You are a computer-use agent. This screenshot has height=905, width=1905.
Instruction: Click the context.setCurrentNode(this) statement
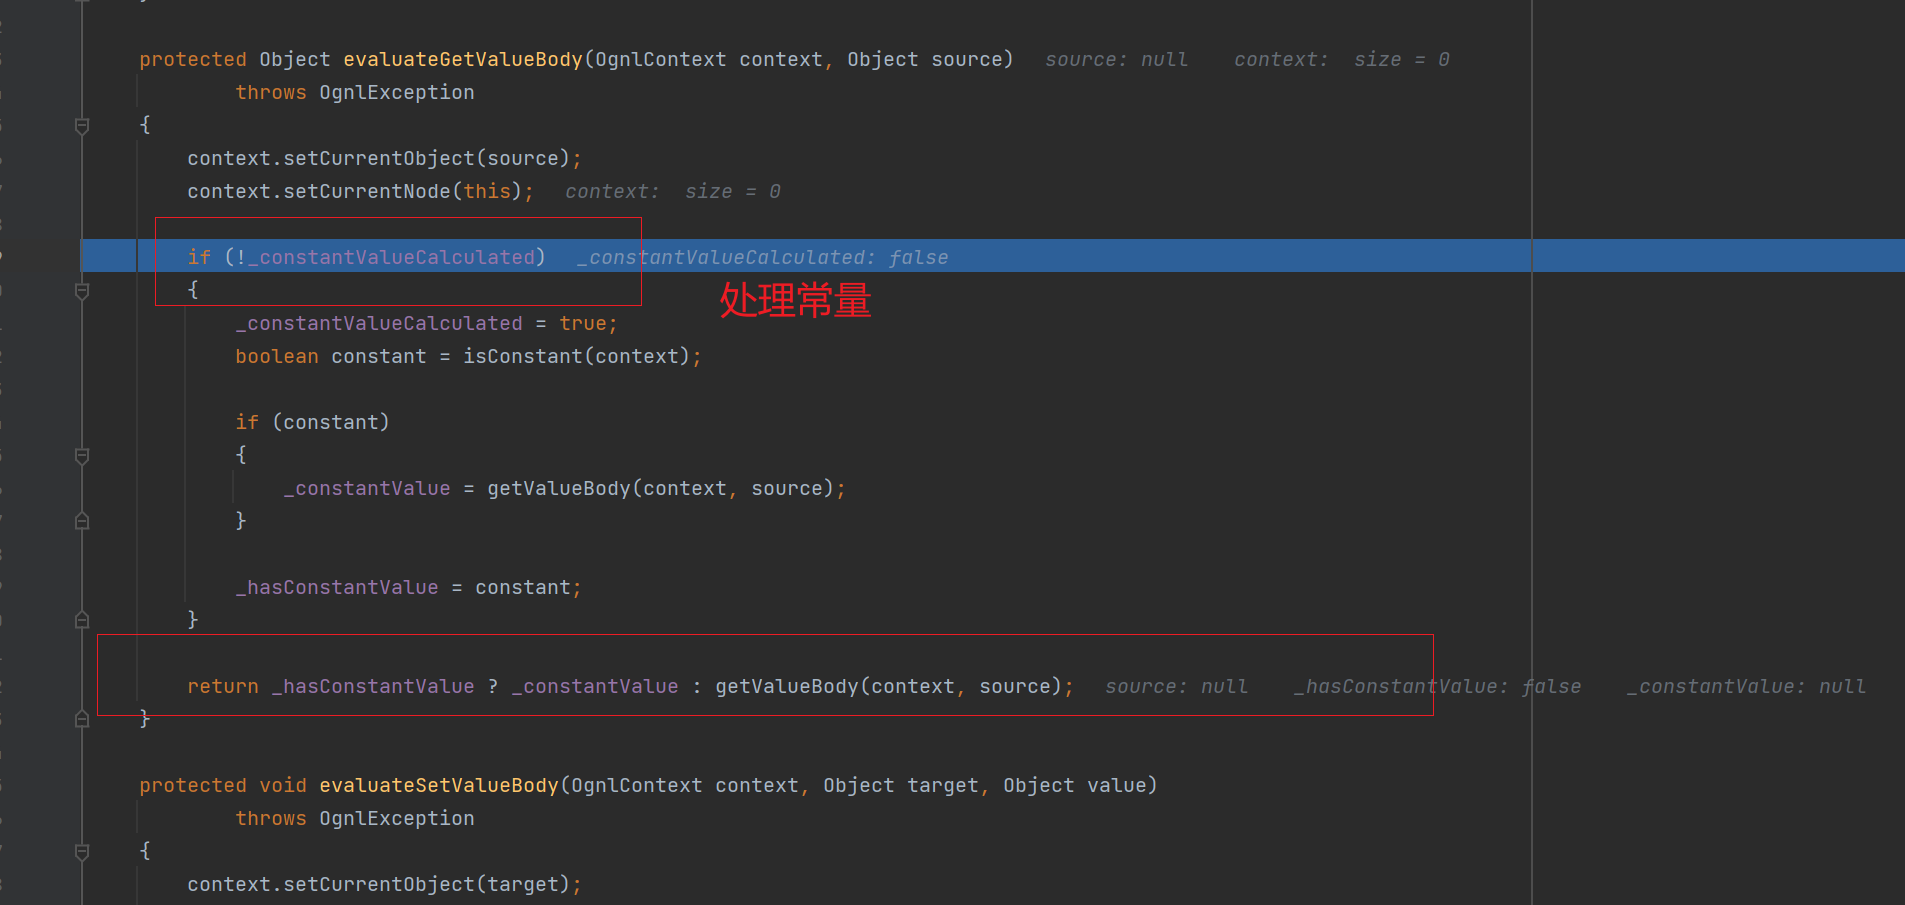click(x=360, y=192)
